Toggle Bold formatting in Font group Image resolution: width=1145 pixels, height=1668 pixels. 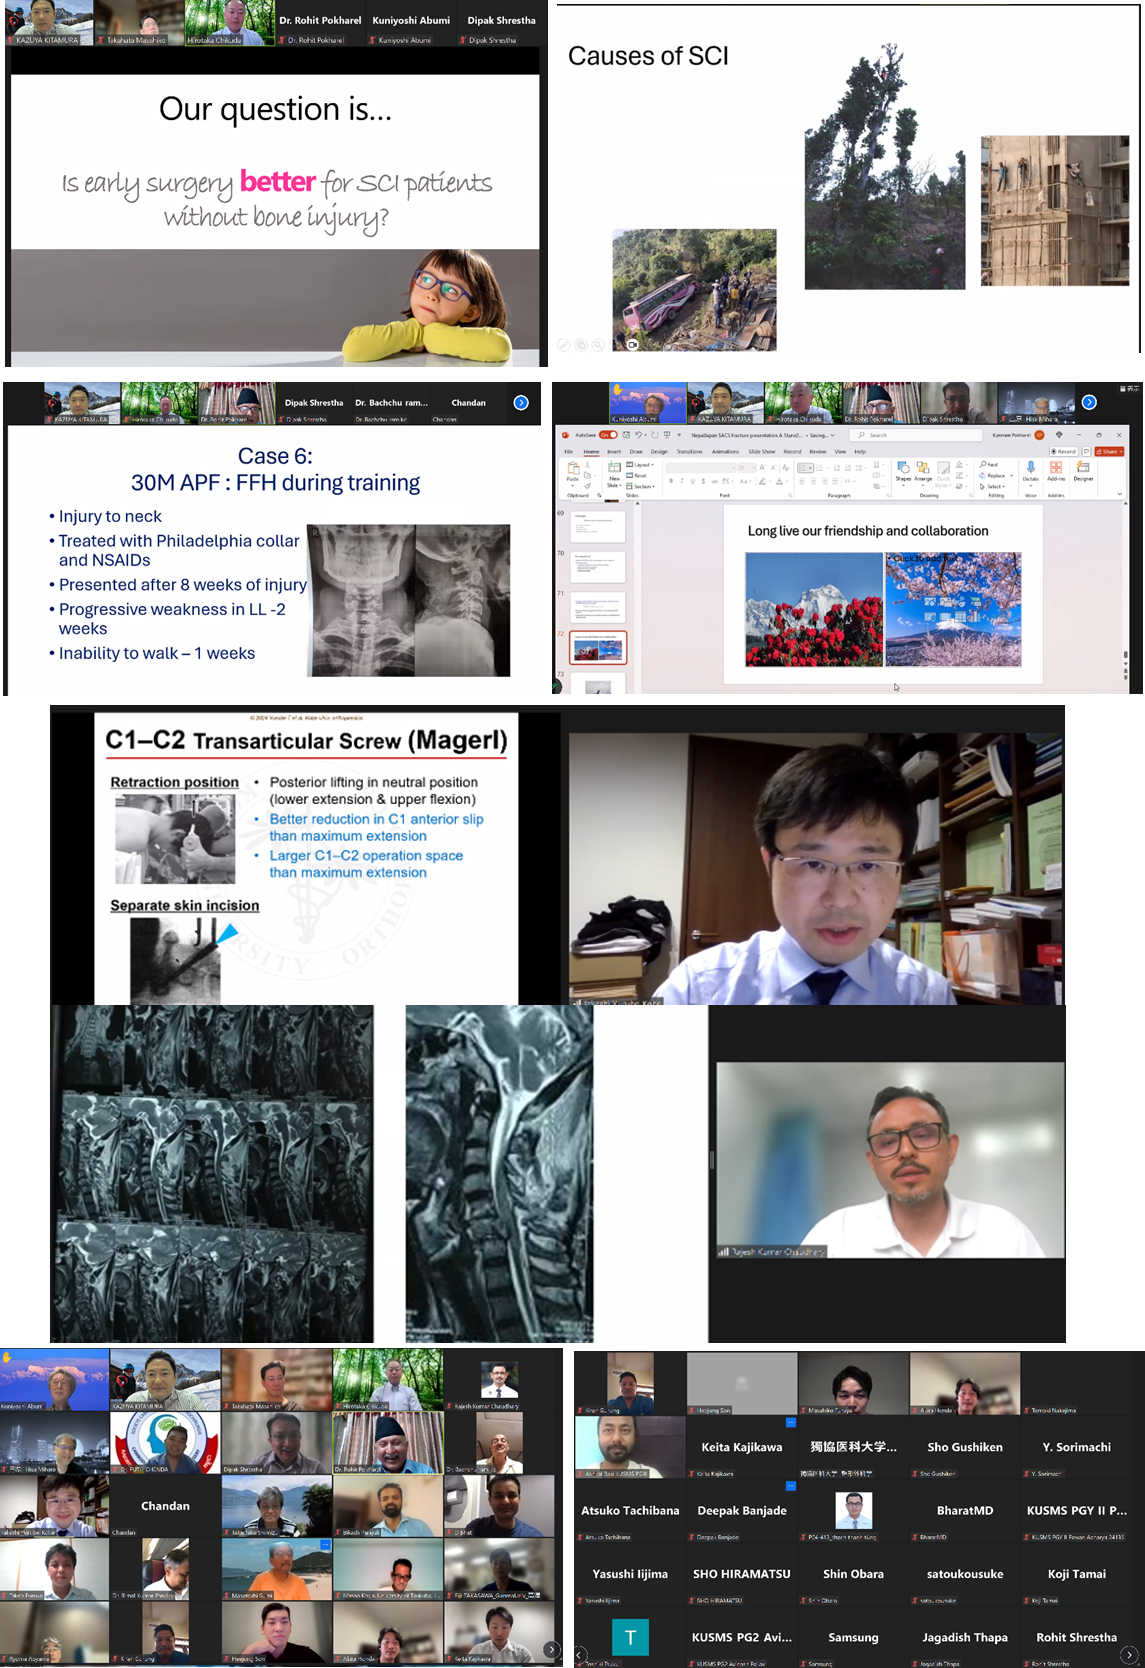coord(671,481)
